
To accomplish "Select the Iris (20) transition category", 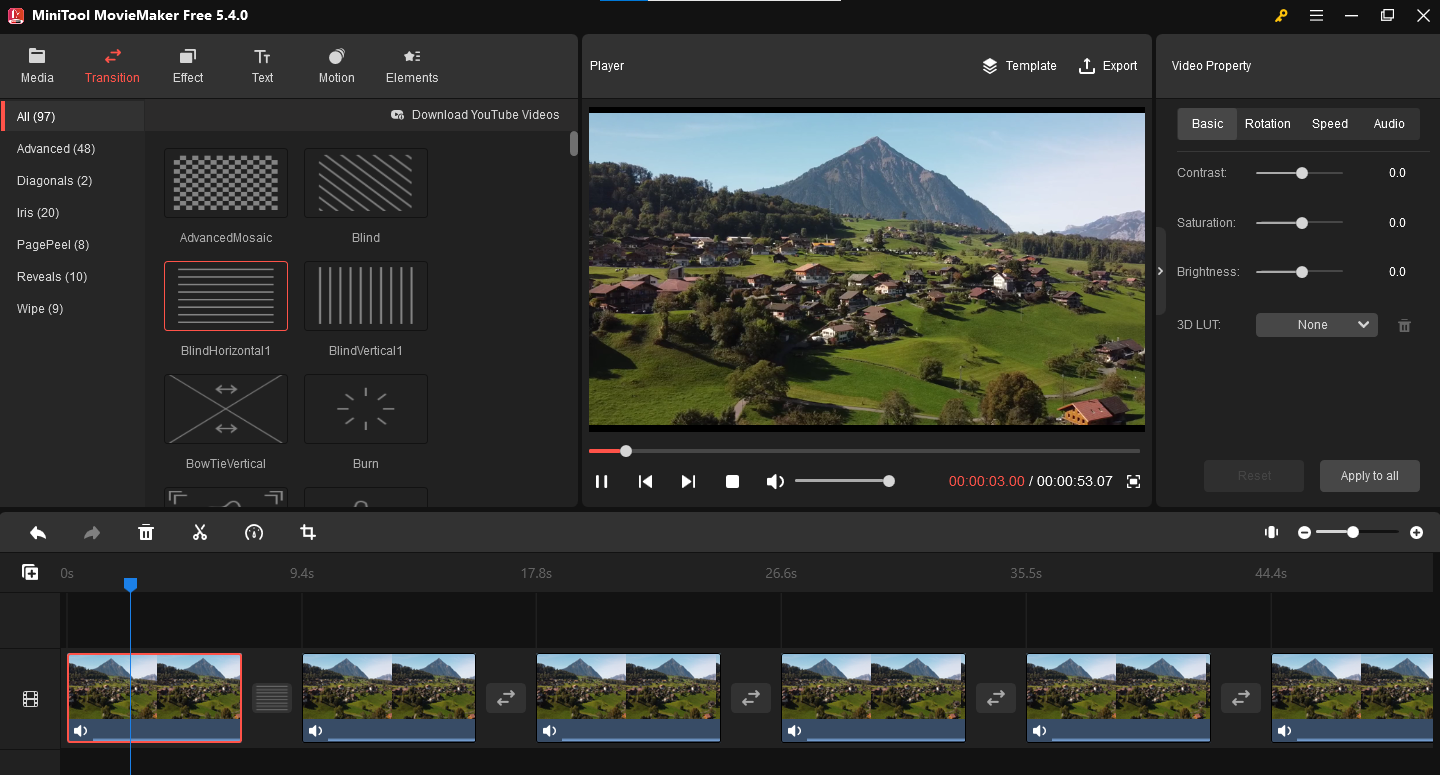I will (38, 213).
